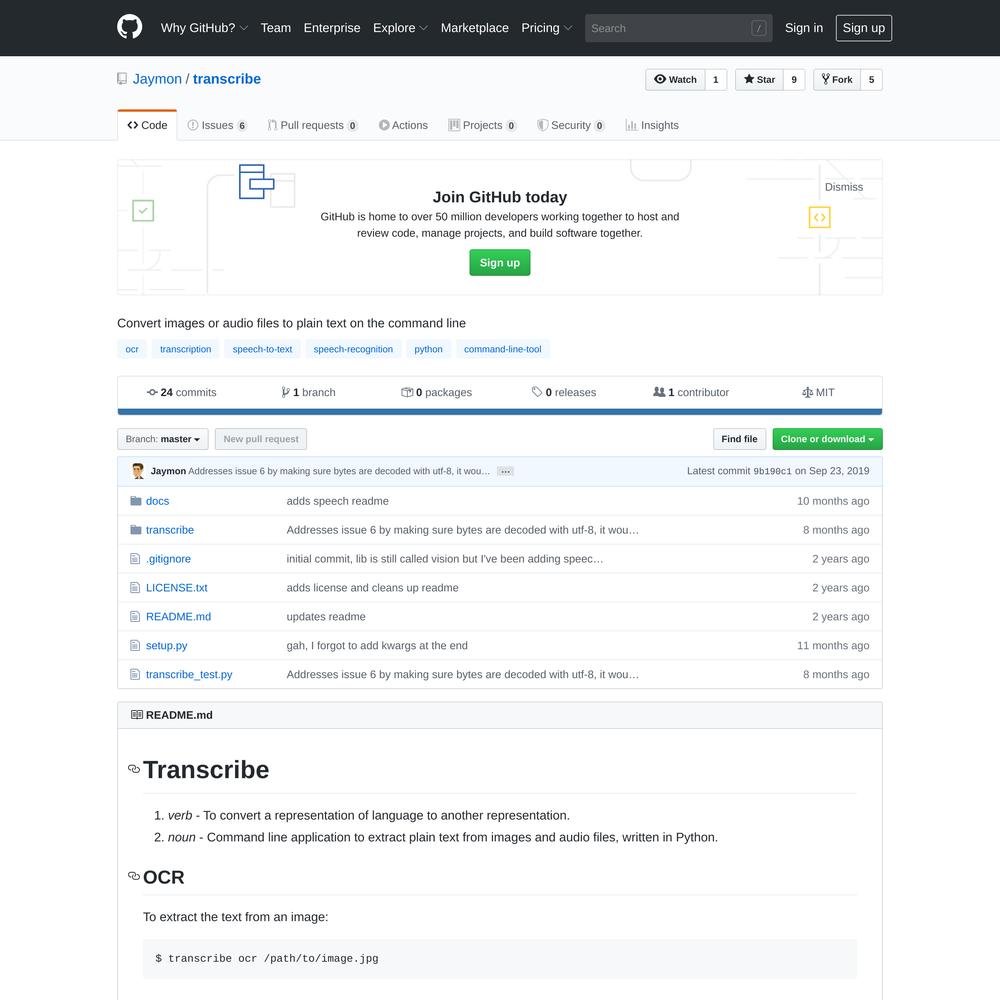1000x1000 pixels.
Task: Click the command-line-tool topic tag
Action: click(503, 349)
